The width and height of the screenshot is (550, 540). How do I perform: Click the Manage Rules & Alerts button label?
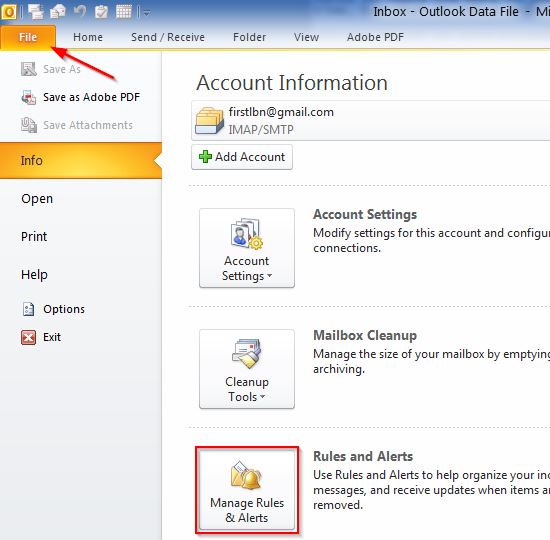point(247,511)
